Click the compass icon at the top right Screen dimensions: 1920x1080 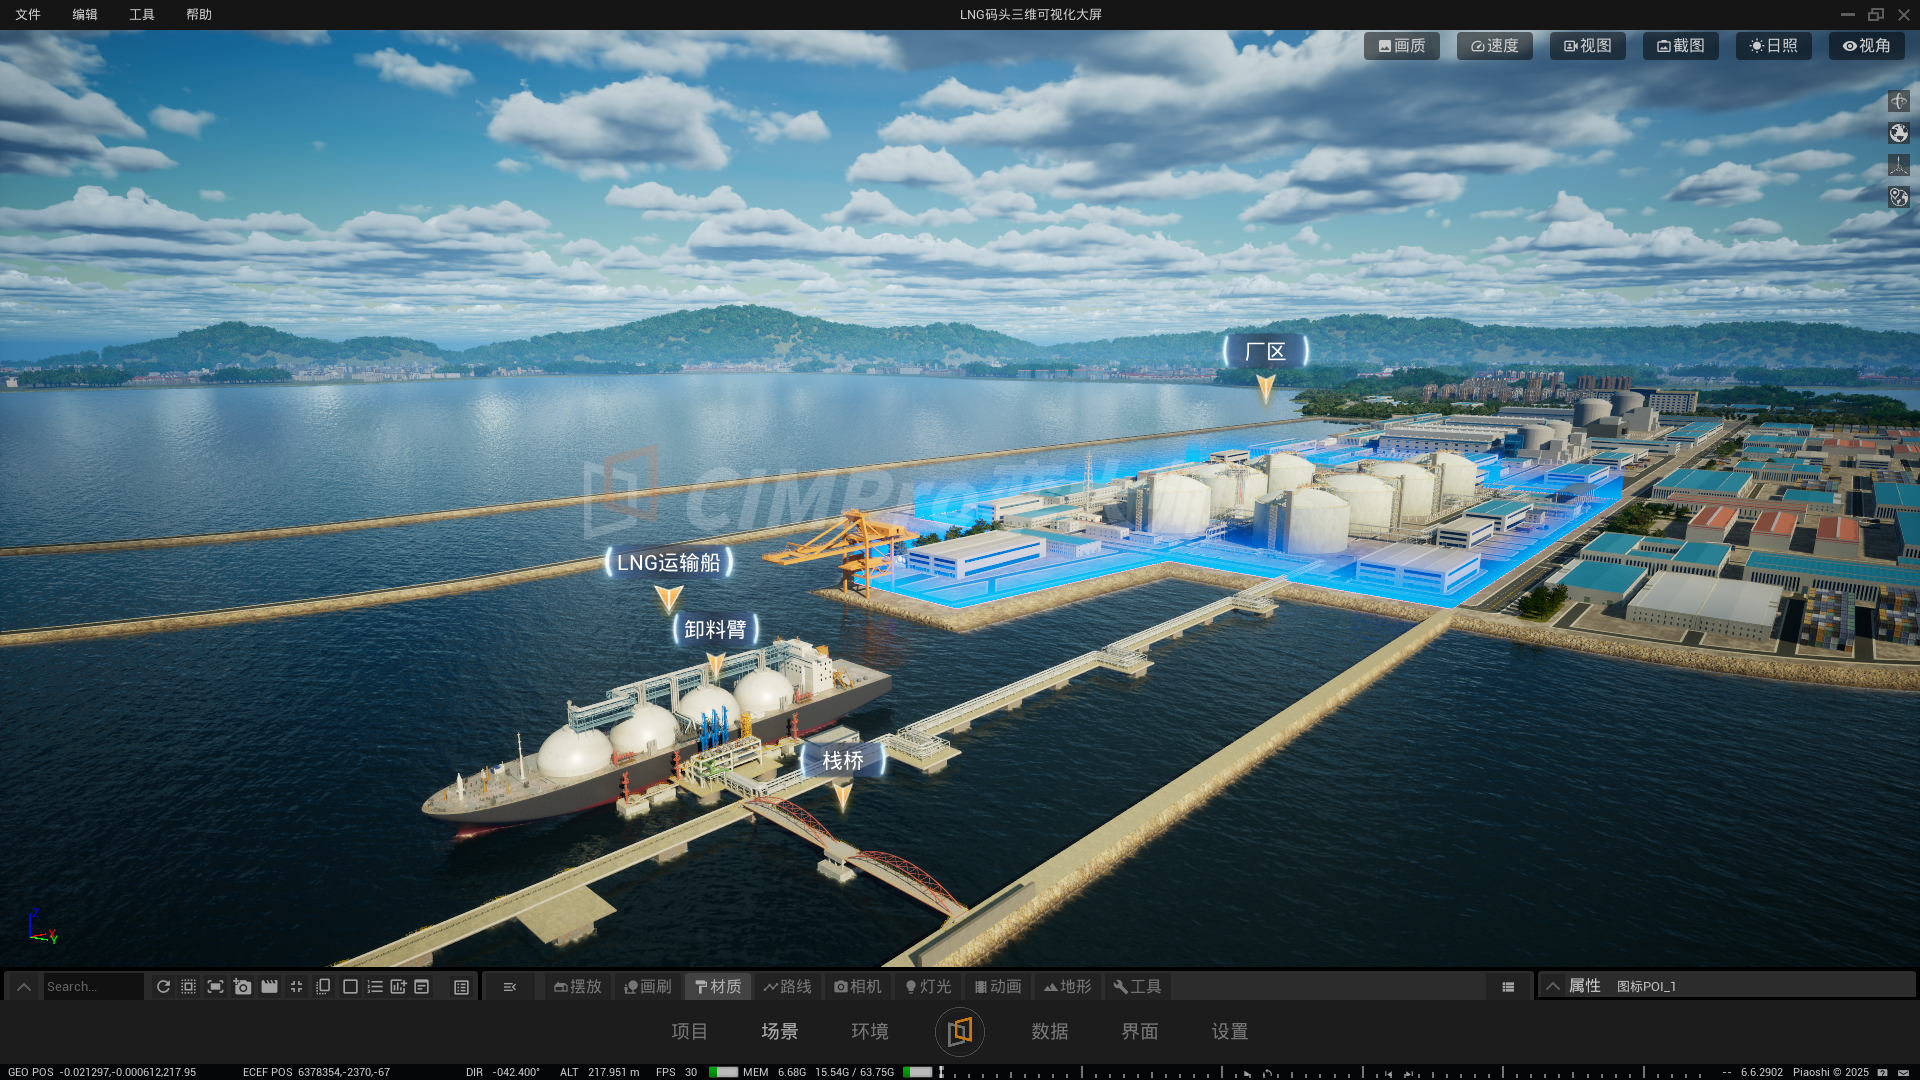(1898, 101)
